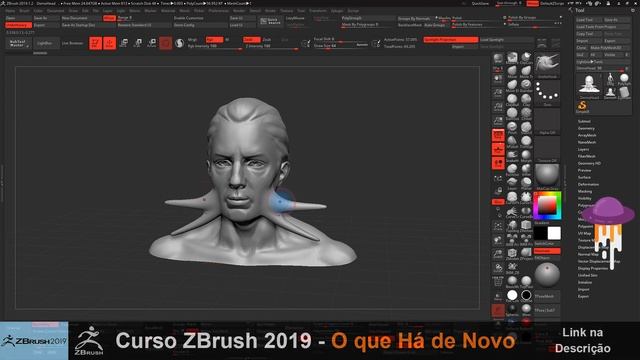
Task: Open the Zscript menu
Action: click(x=353, y=11)
